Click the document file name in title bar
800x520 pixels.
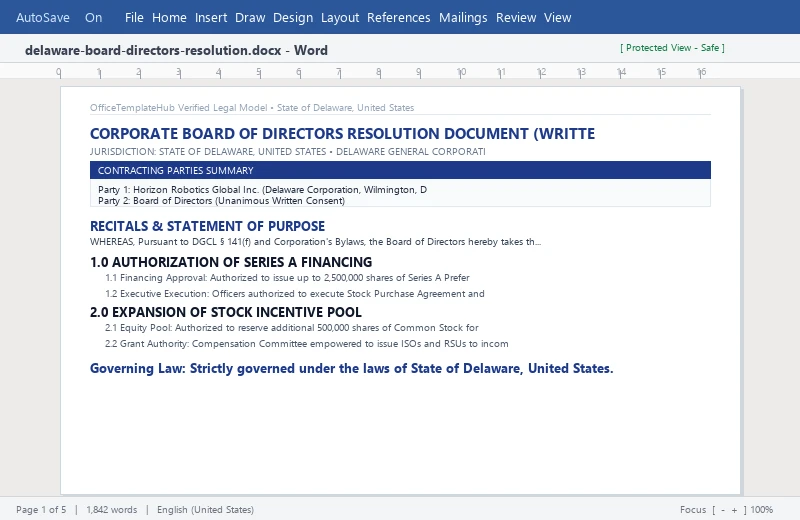click(176, 50)
